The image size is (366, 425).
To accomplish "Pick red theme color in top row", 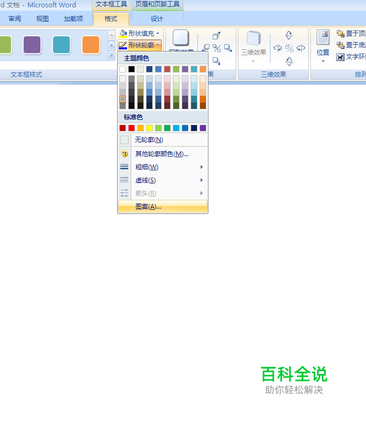I will click(167, 69).
